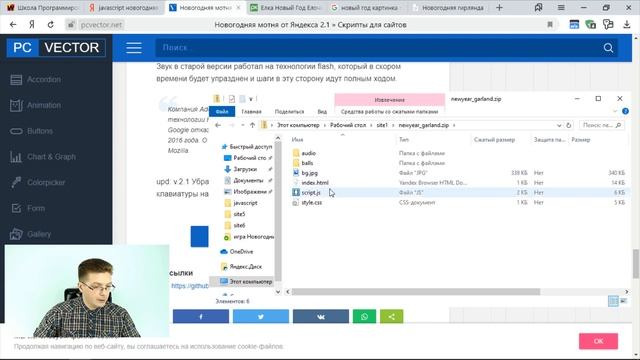This screenshot has width=640, height=360.
Task: Open the browser downloads arrow icon
Action: point(627,24)
